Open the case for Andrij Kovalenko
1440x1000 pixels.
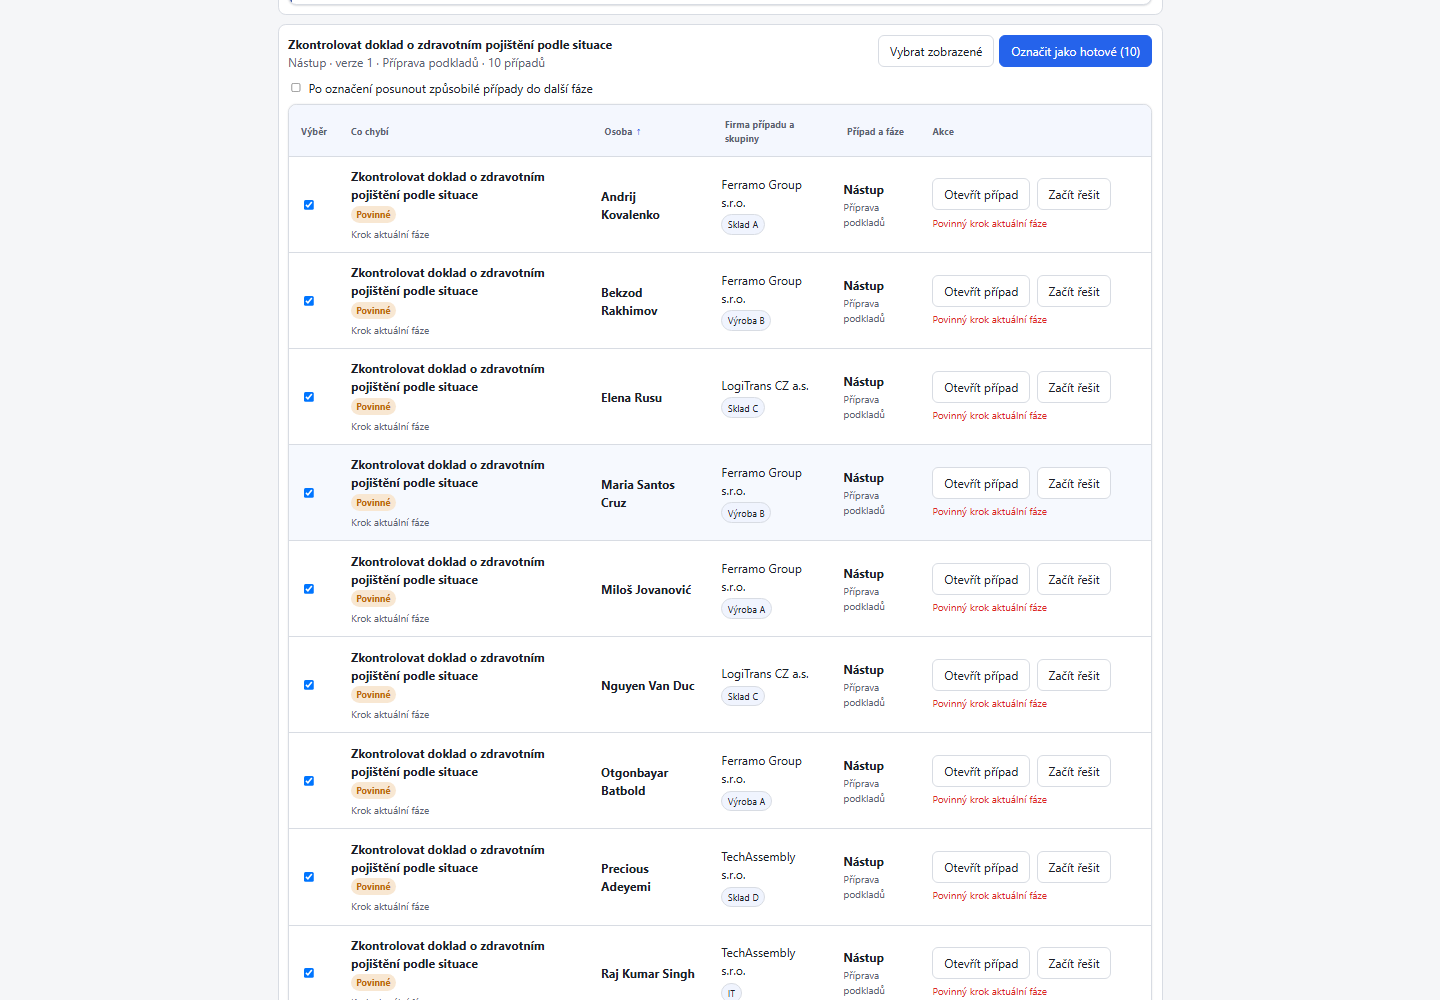(x=981, y=195)
